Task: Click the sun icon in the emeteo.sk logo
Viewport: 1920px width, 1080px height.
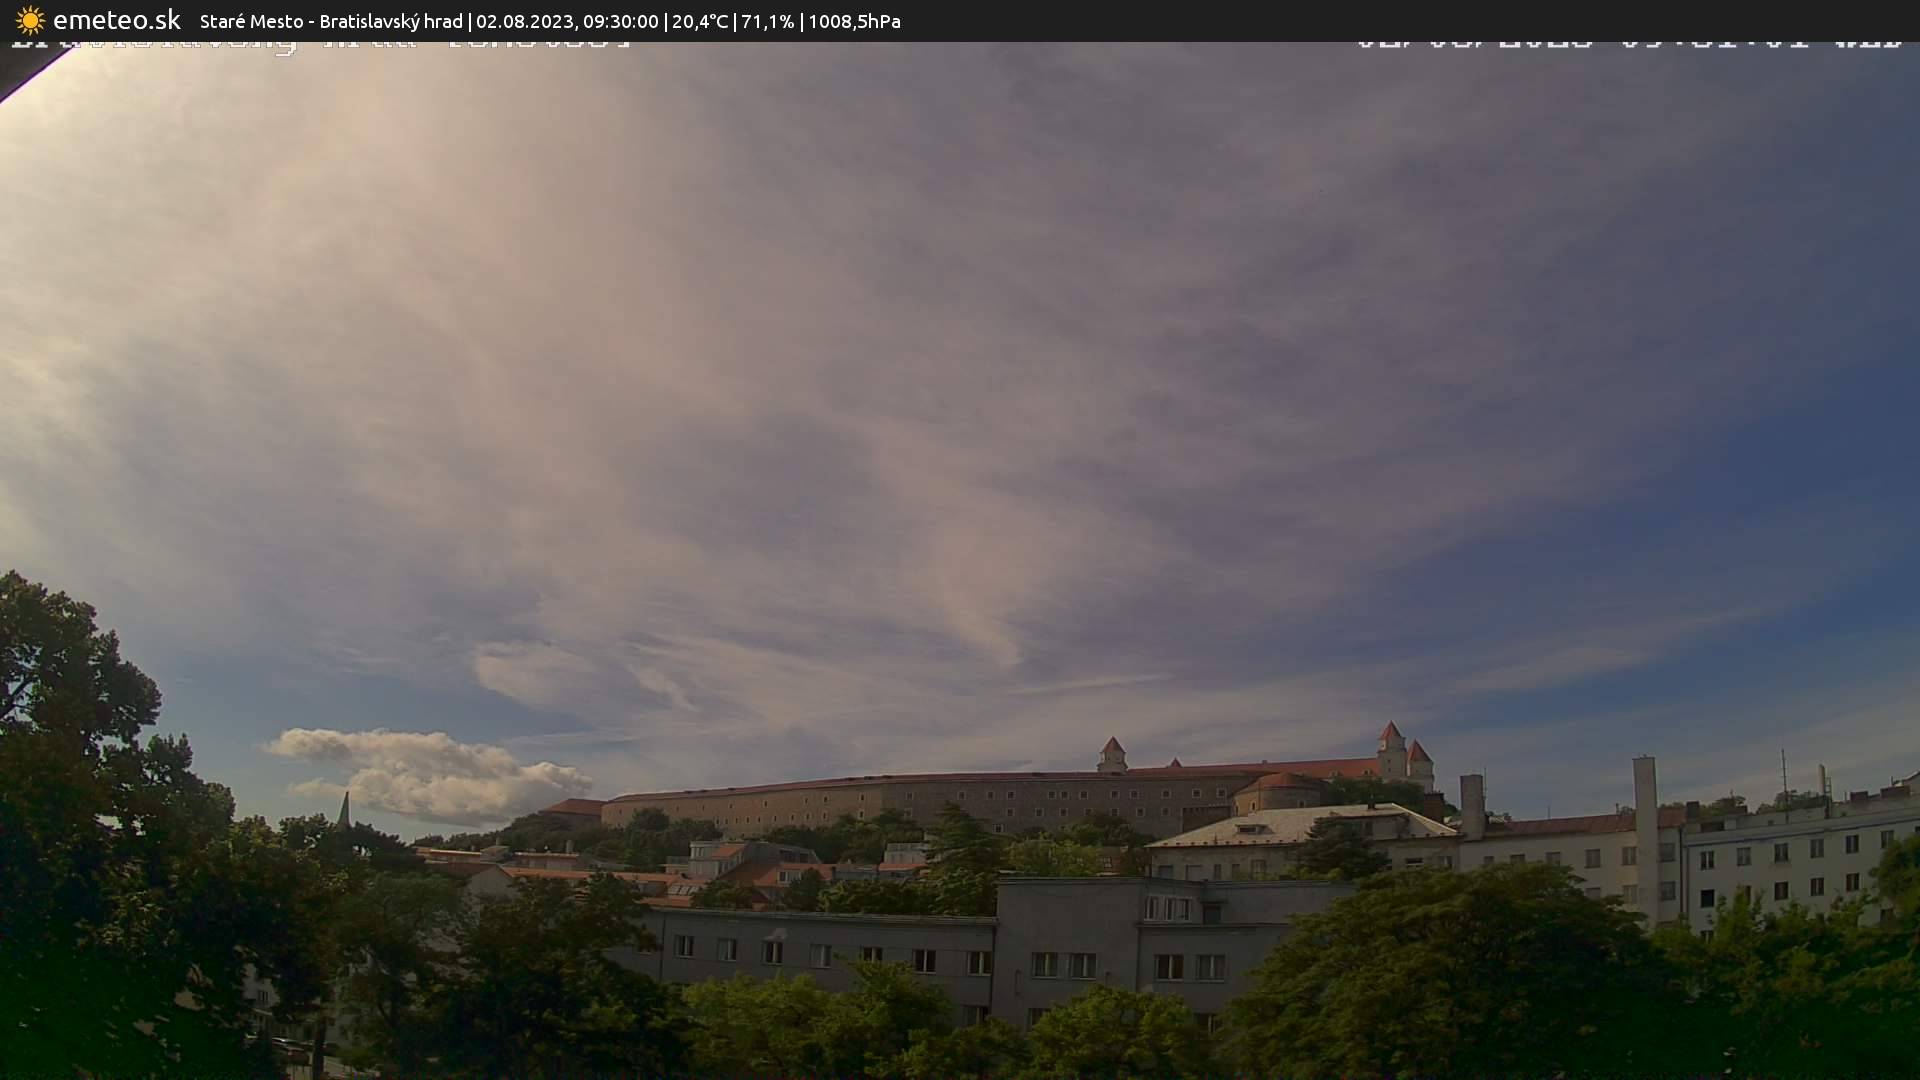Action: [31, 20]
